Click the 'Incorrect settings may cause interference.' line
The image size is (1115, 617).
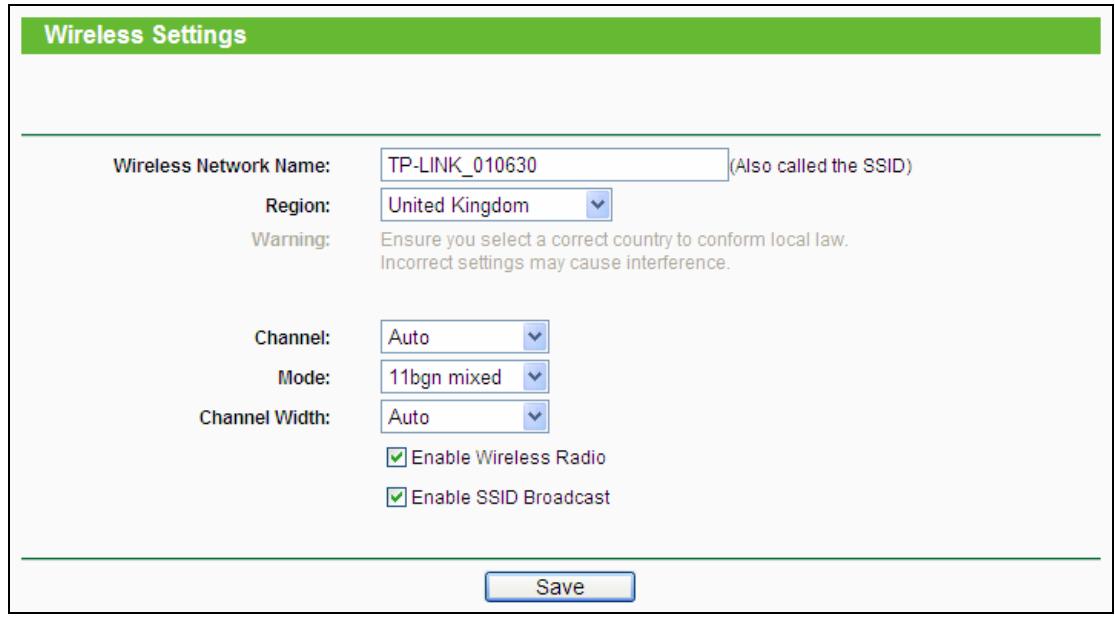[x=556, y=263]
